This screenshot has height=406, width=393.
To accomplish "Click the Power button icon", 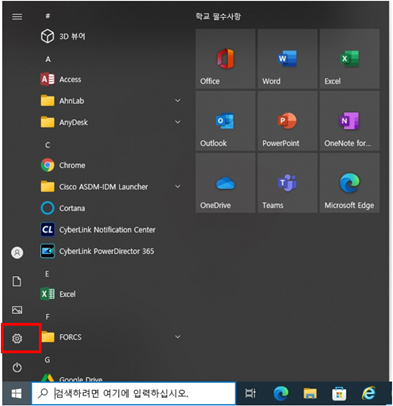I will (17, 368).
